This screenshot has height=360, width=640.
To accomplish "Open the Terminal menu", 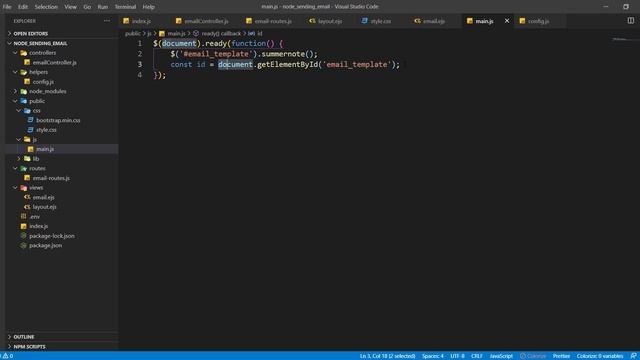I will coord(125,7).
